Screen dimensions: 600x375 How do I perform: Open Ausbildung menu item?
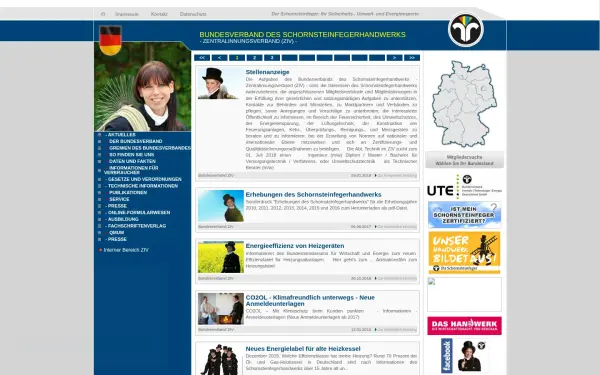[122, 219]
